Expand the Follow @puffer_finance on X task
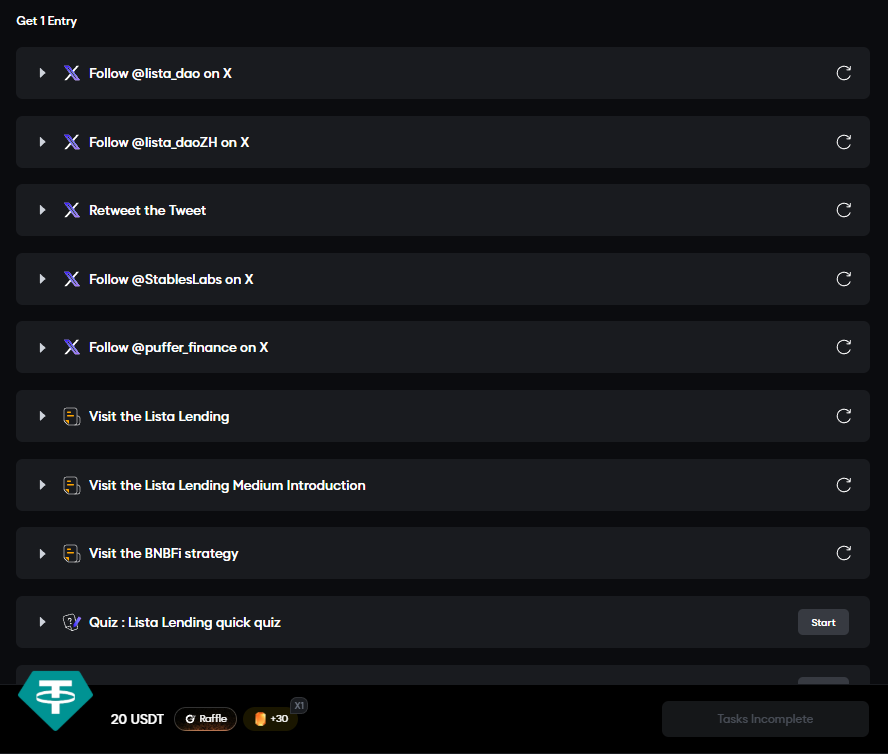 point(42,347)
